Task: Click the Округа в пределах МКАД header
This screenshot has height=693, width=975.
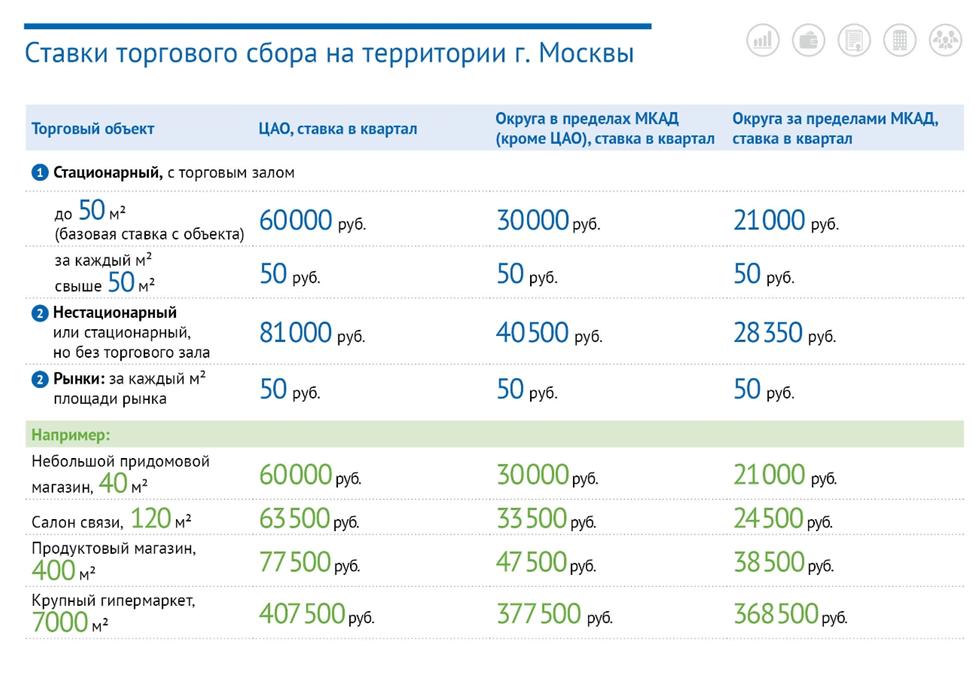Action: tap(604, 128)
